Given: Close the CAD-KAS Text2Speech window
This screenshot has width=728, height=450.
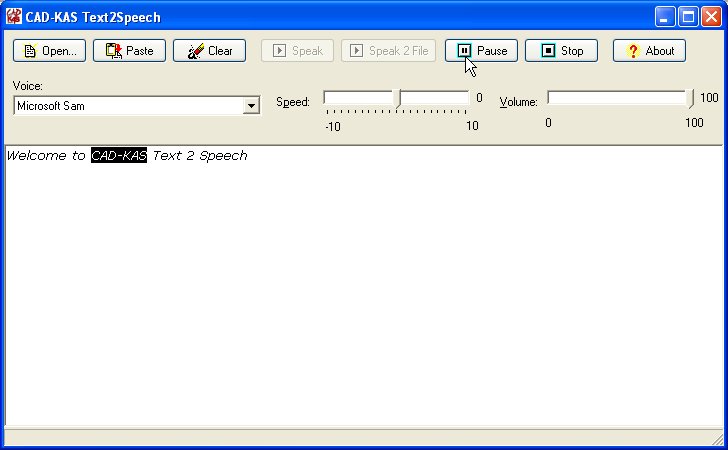Looking at the screenshot, I should 710,17.
